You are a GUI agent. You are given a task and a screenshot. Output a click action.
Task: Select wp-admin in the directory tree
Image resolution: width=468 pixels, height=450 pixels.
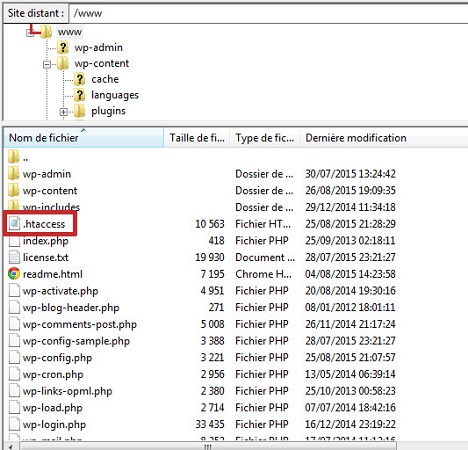click(x=99, y=48)
